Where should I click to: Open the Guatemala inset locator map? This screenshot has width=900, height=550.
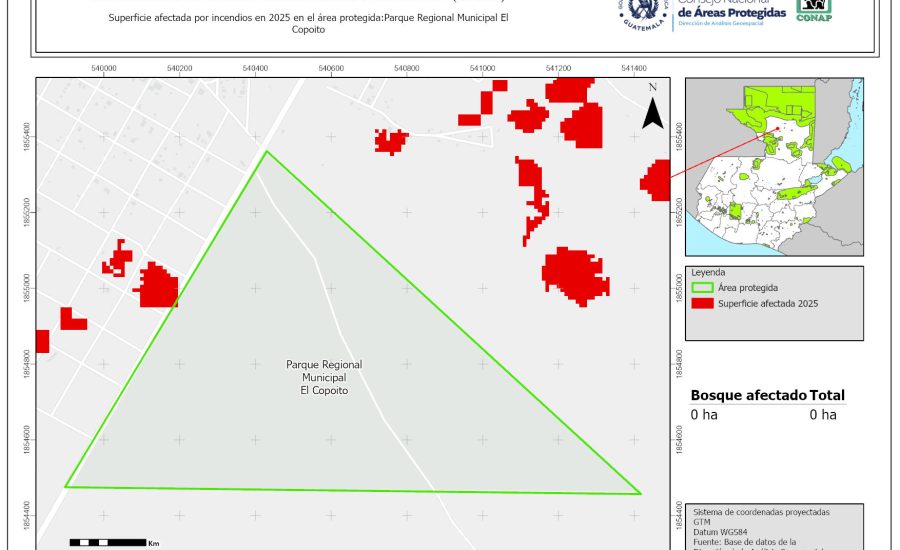[x=774, y=167]
